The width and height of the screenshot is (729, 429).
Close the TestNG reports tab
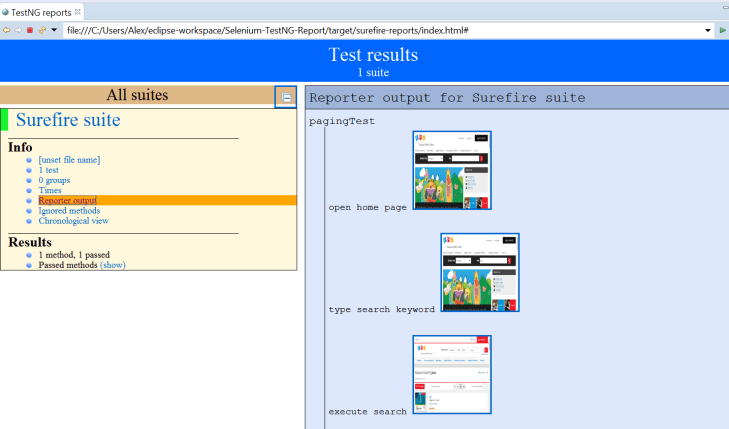tap(78, 12)
